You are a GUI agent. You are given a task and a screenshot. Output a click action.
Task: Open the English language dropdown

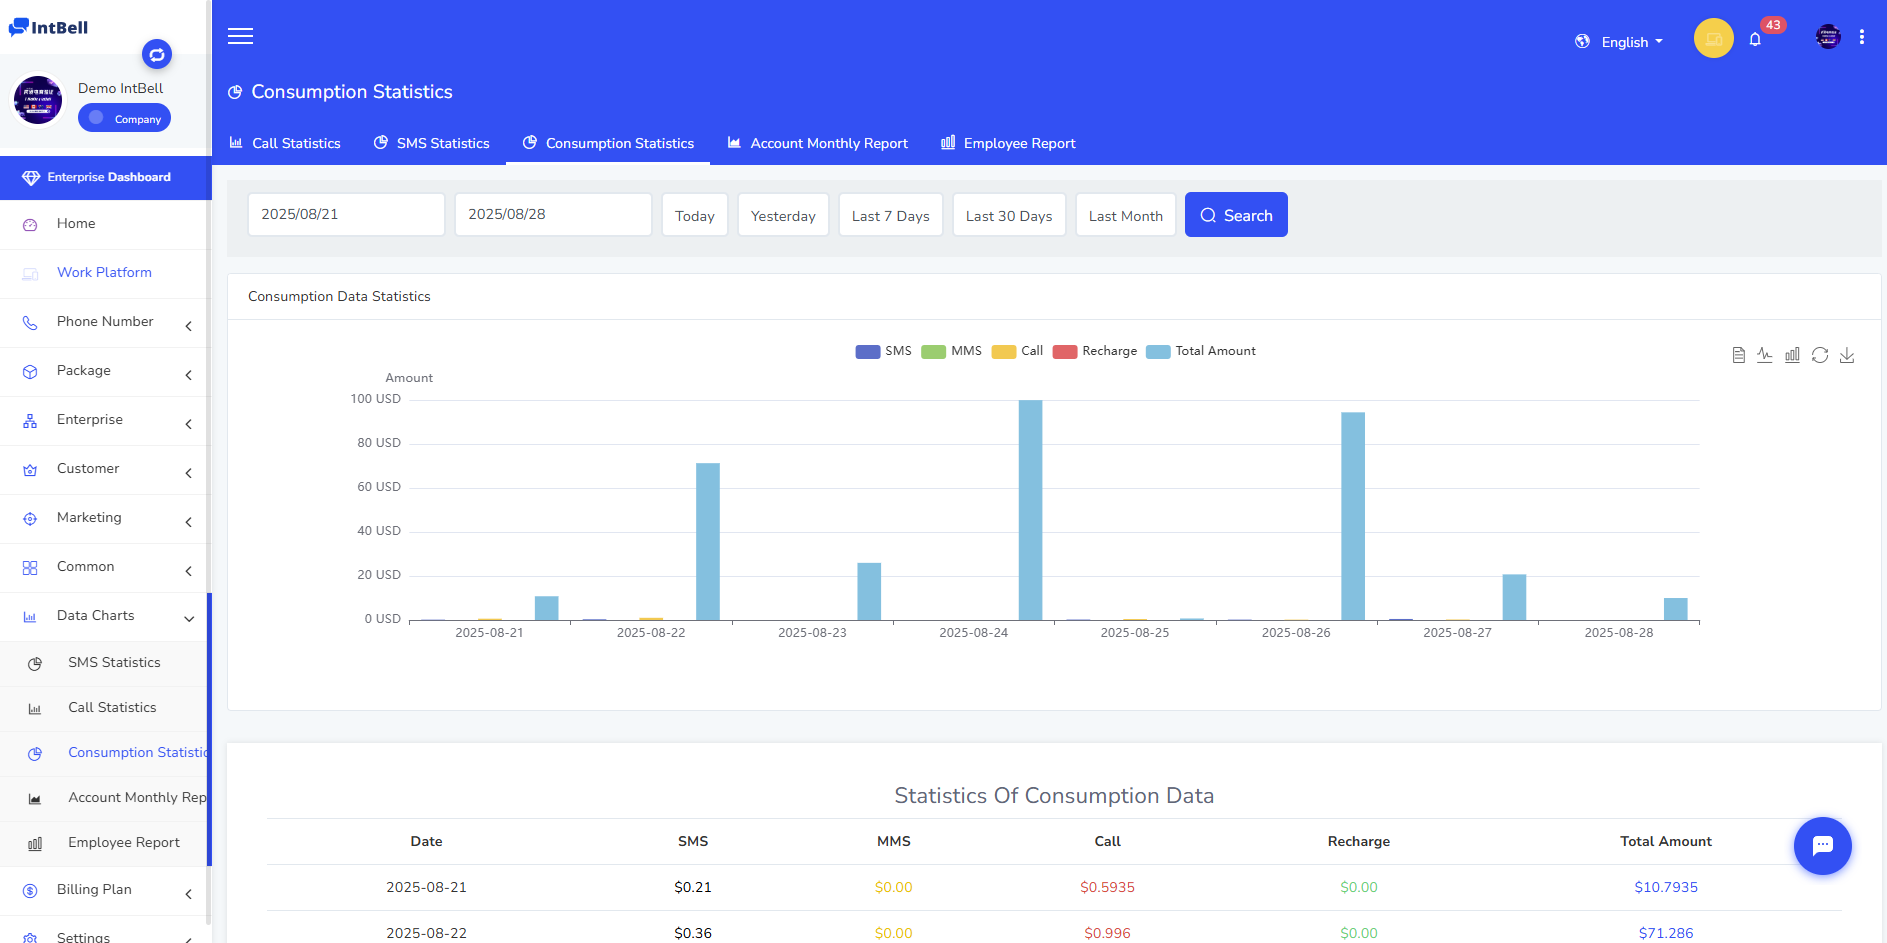(1620, 42)
